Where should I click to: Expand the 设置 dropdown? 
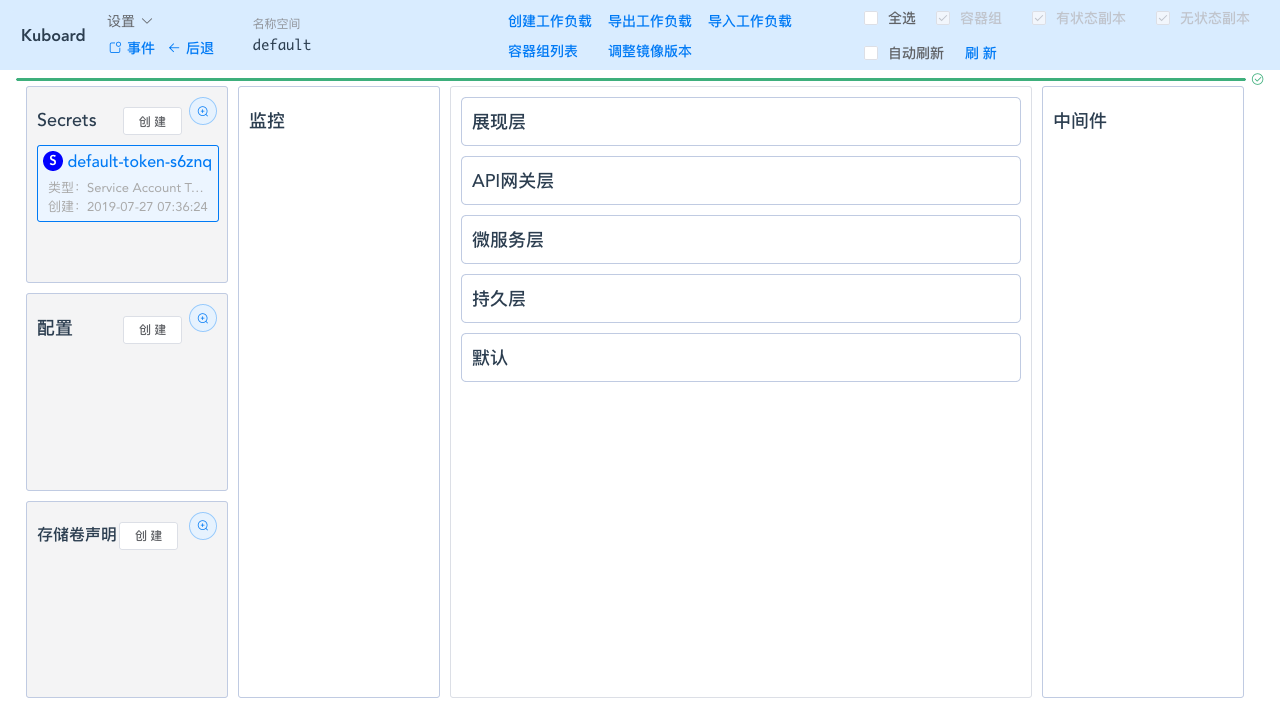(130, 19)
